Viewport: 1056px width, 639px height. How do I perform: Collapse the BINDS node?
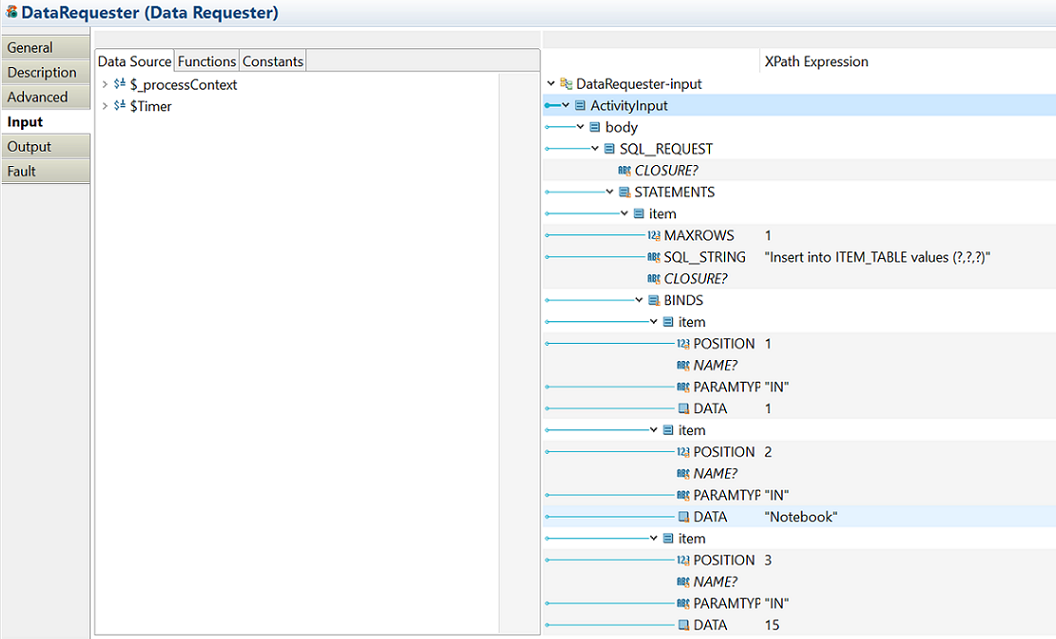640,301
